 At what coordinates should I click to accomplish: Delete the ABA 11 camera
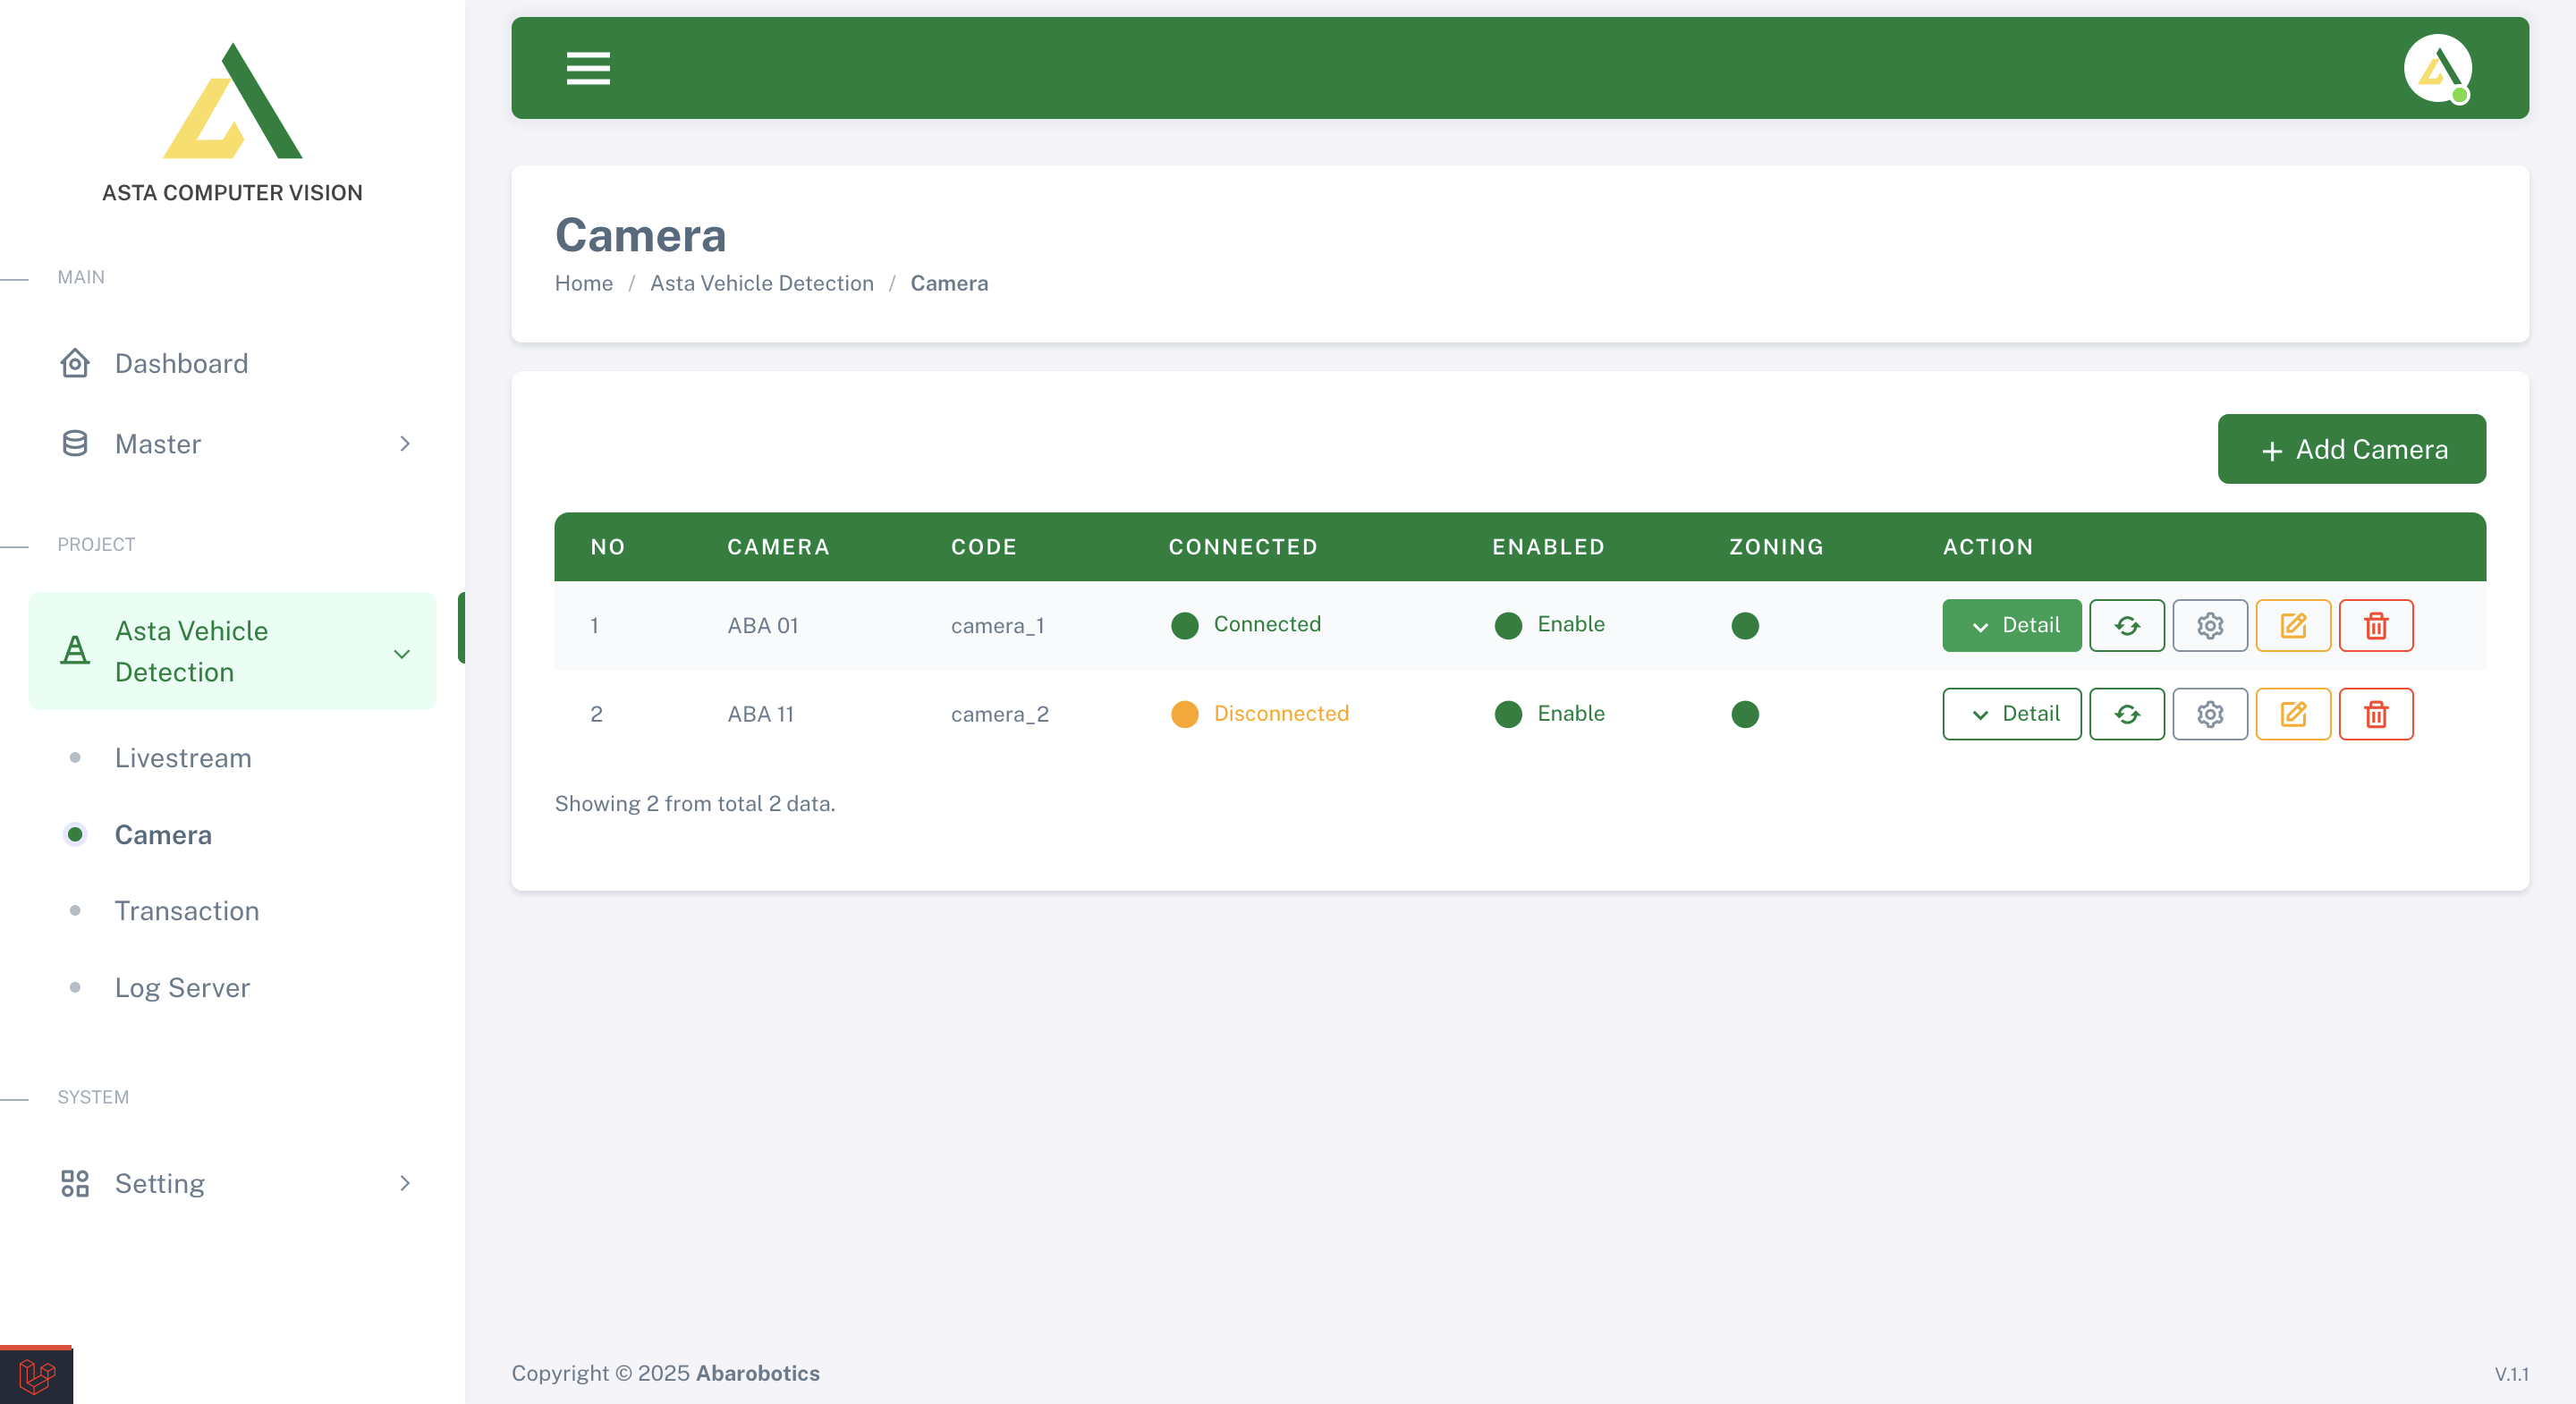[2376, 714]
